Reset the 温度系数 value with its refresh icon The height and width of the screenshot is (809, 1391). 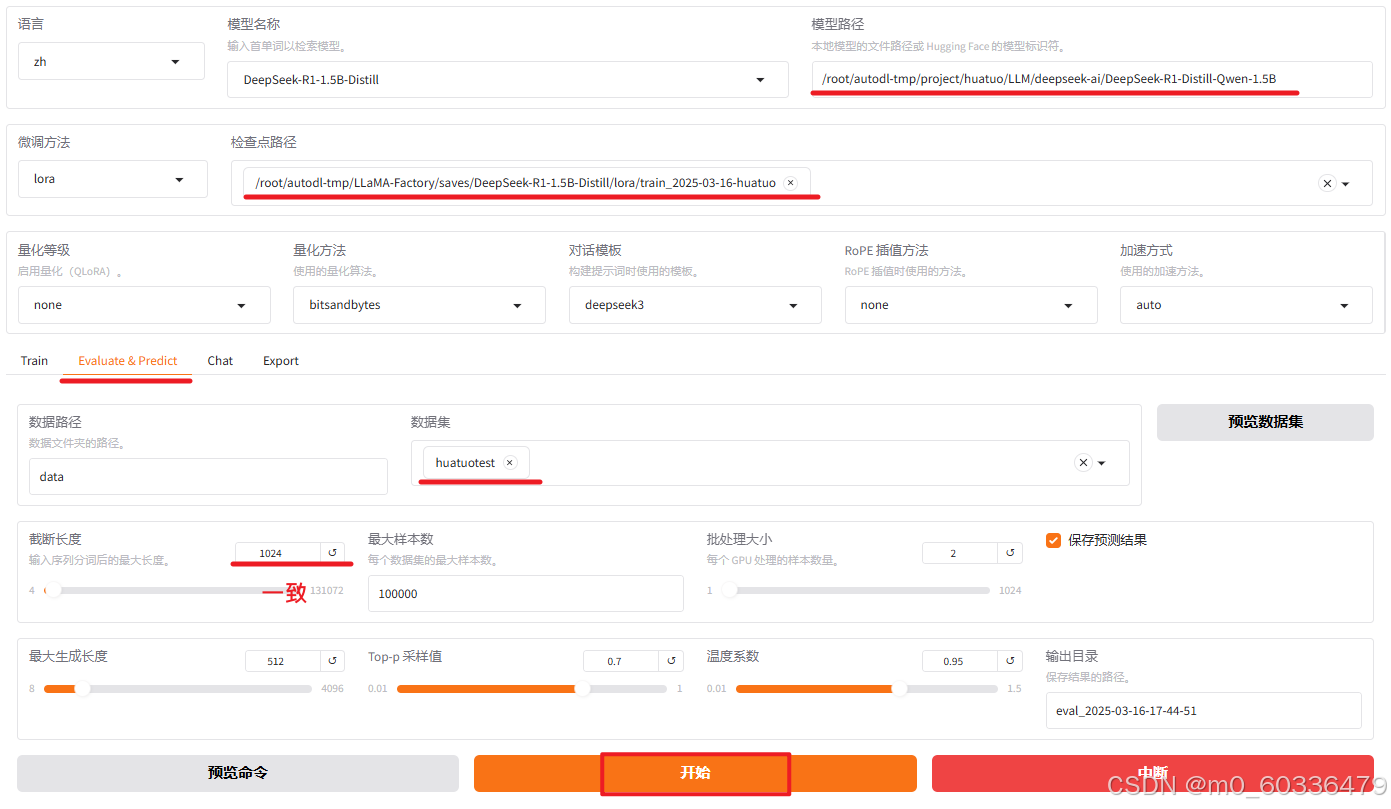pyautogui.click(x=1010, y=661)
